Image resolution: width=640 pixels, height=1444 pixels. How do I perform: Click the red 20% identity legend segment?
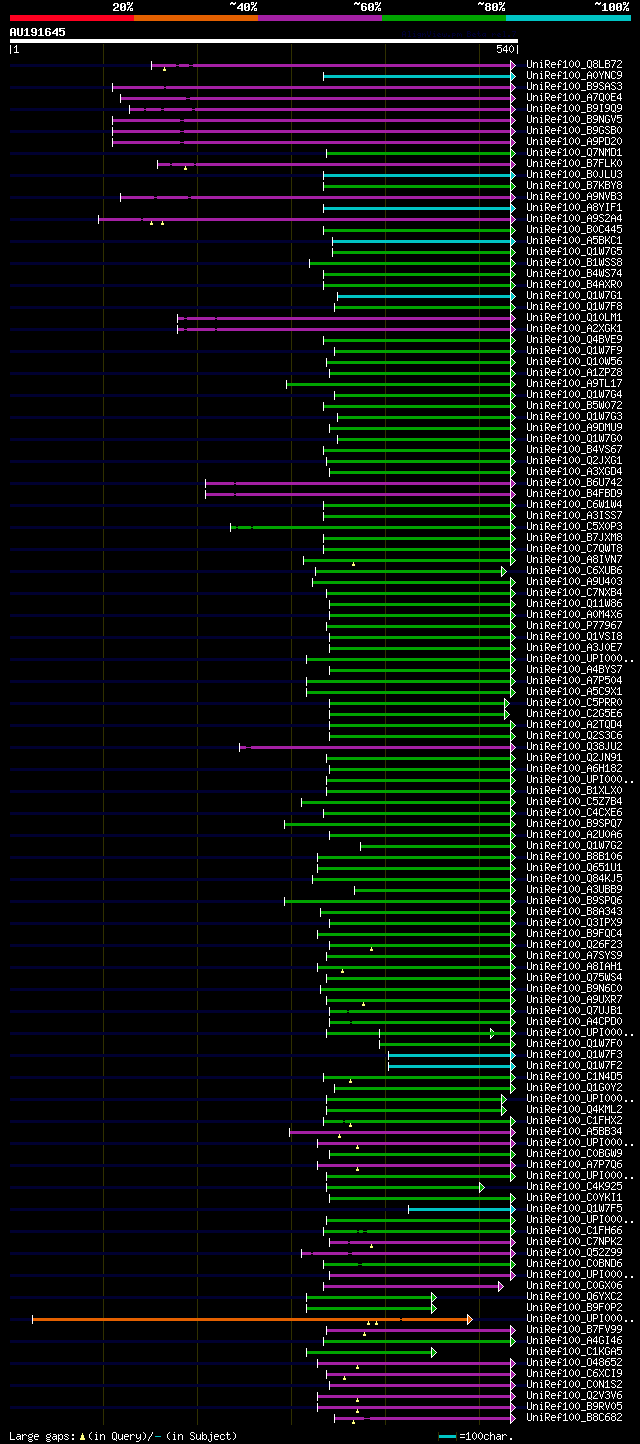[72, 17]
